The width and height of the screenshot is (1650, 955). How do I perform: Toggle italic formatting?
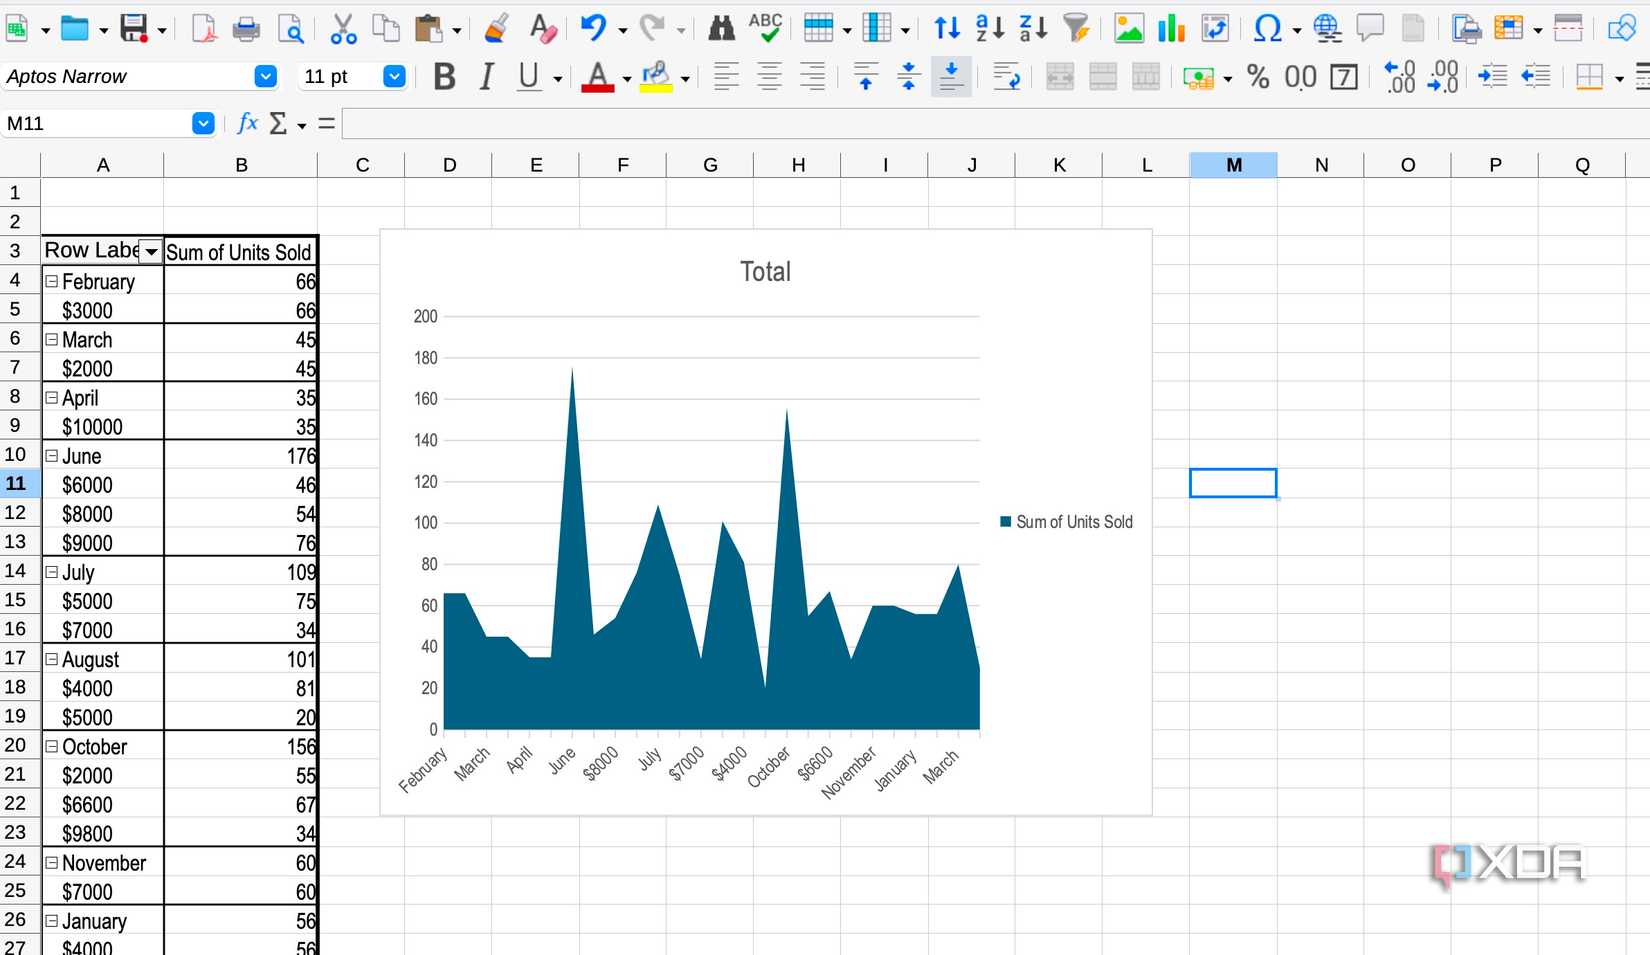(x=487, y=76)
